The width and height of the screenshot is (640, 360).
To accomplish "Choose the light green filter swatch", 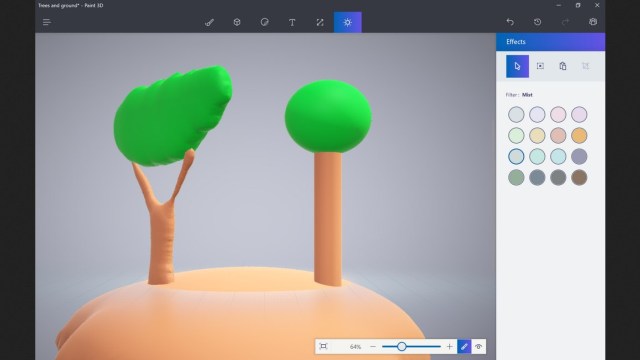I will 516,136.
